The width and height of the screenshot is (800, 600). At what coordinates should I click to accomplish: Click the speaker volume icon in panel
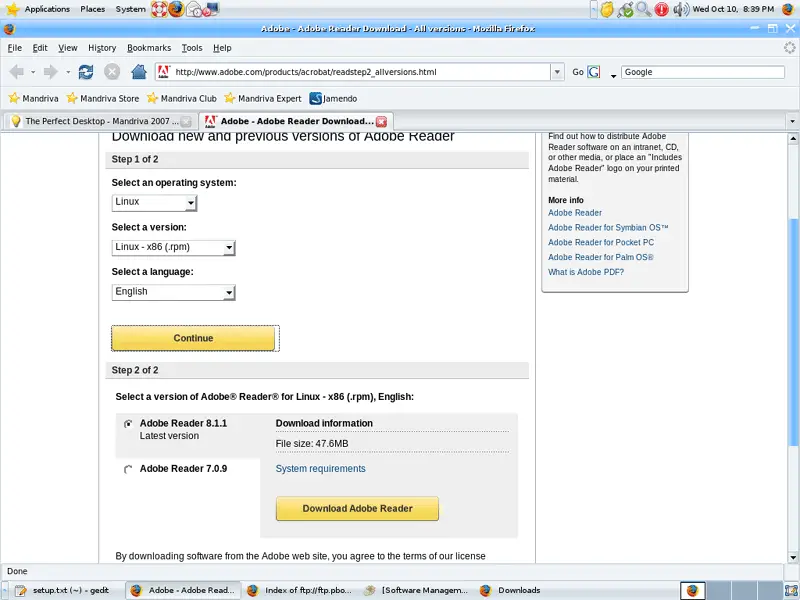(681, 9)
